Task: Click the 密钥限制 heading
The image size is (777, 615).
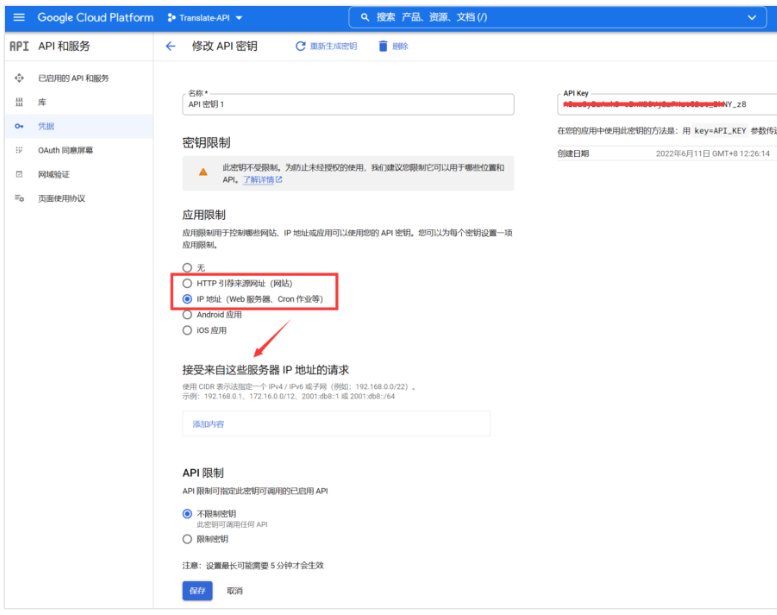Action: (206, 143)
